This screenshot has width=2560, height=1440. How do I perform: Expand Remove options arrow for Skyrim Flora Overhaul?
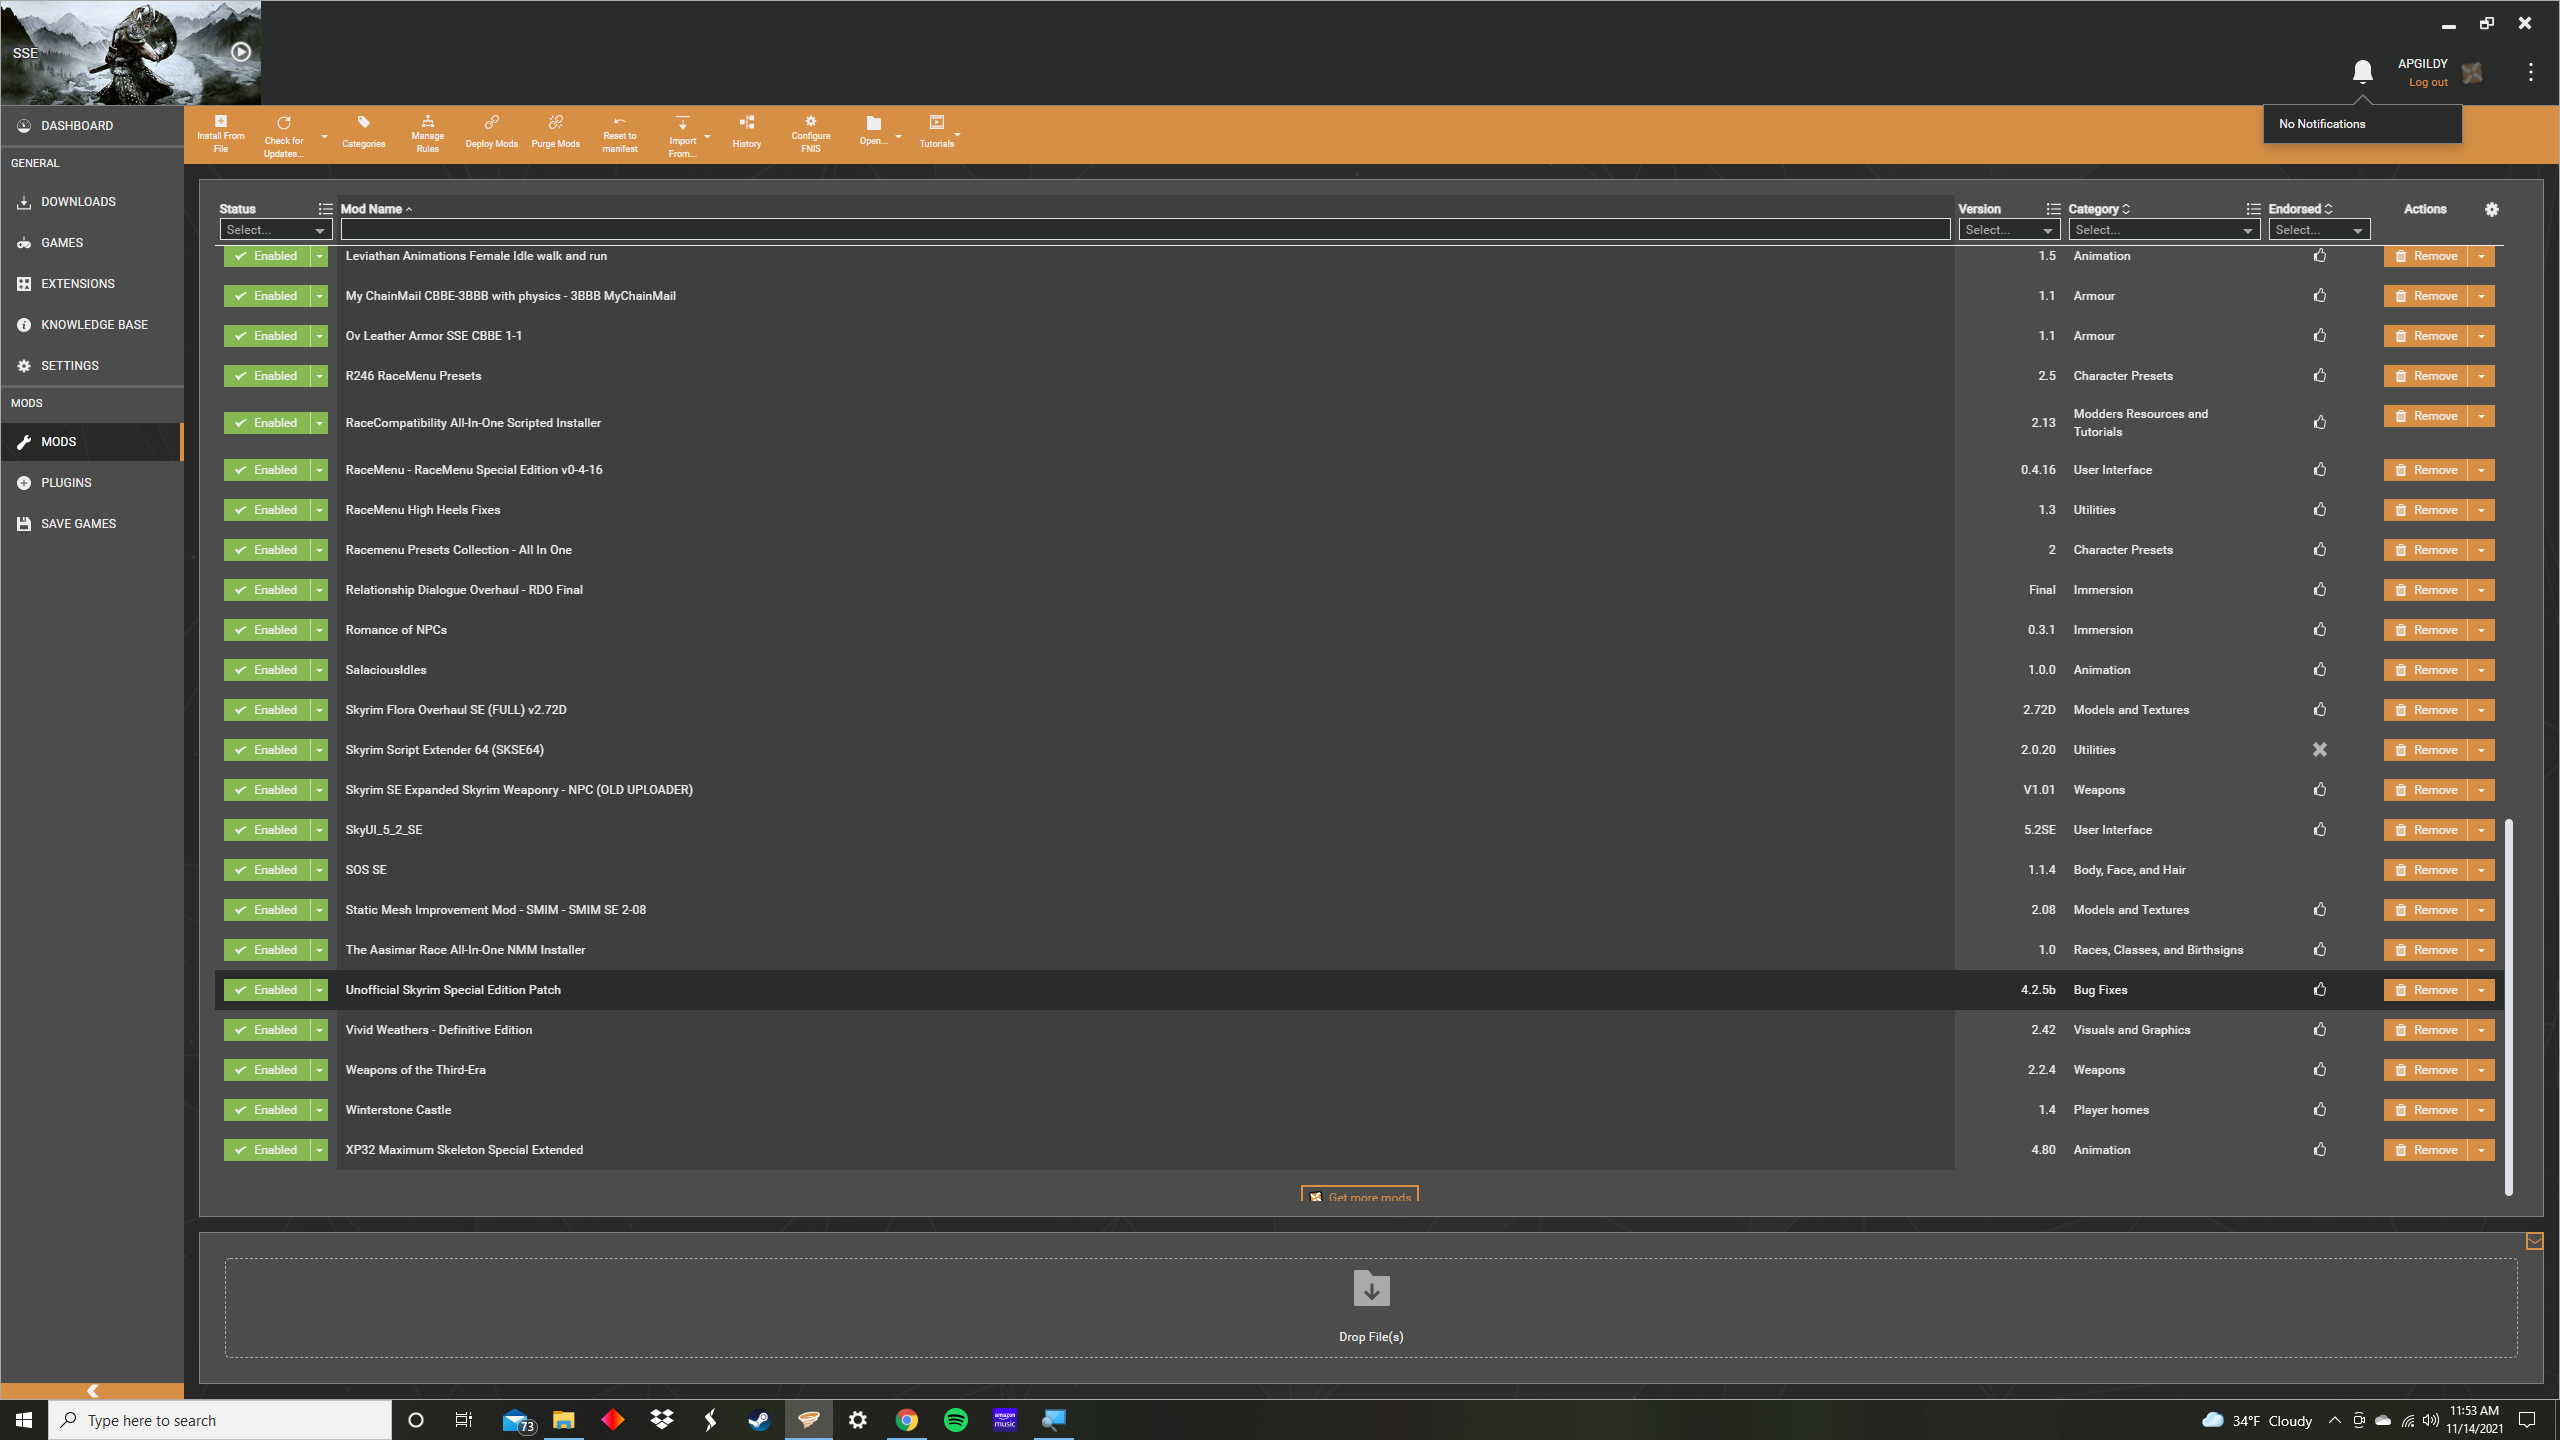[2481, 710]
